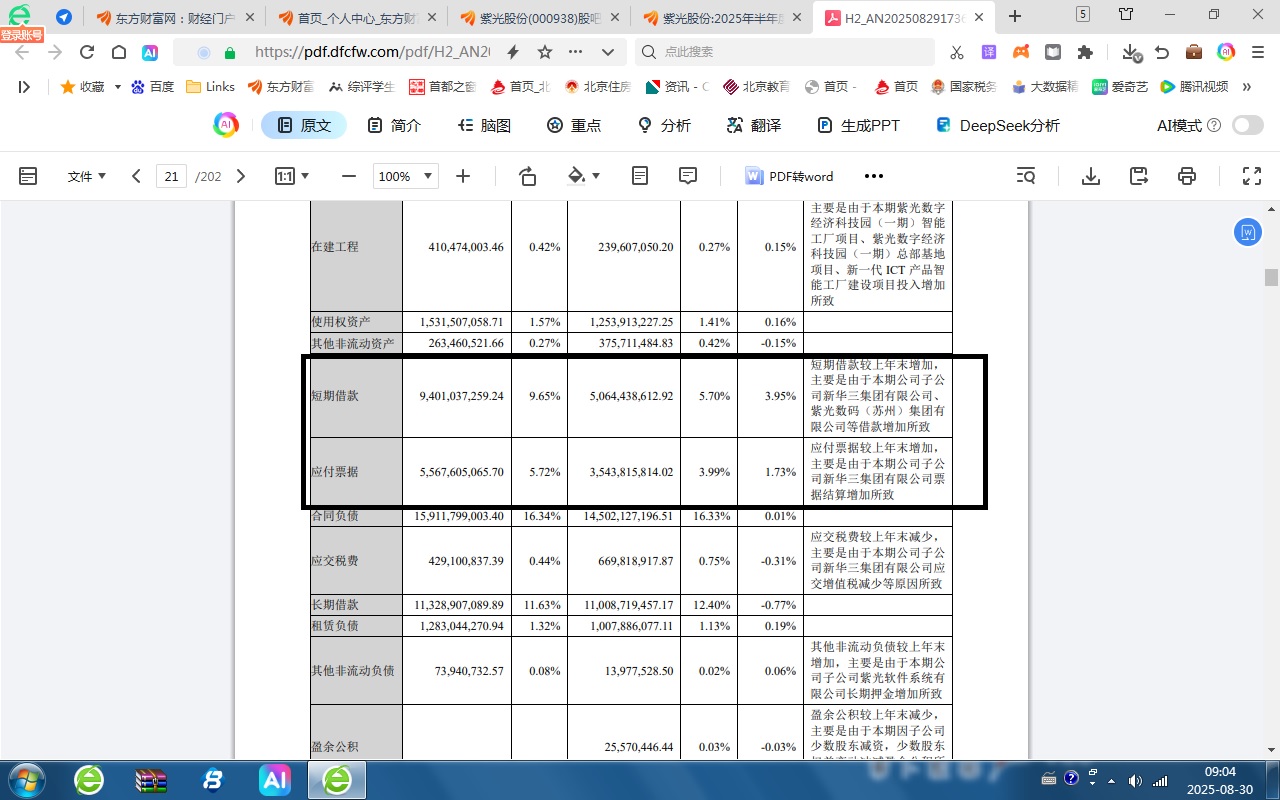Viewport: 1280px width, 800px height.
Task: Click the address bar URL
Action: (372, 53)
